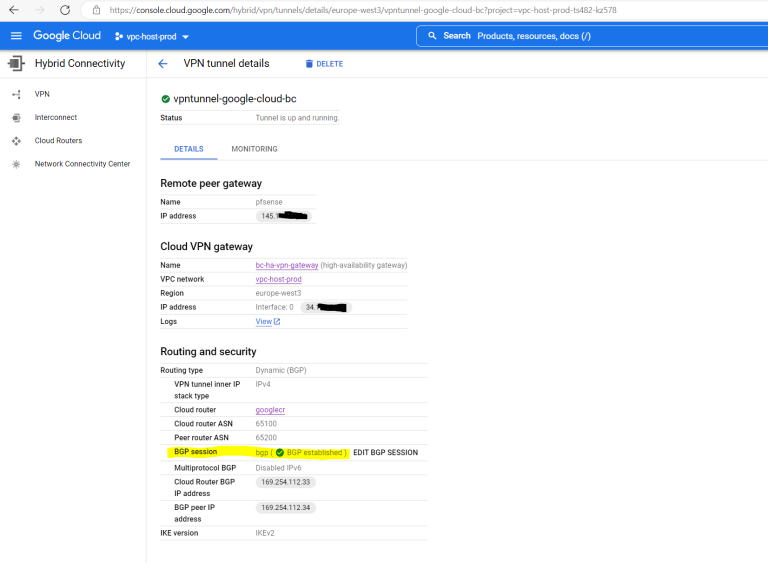
Task: Click the Cloud router ASN value 65100
Action: coord(266,424)
